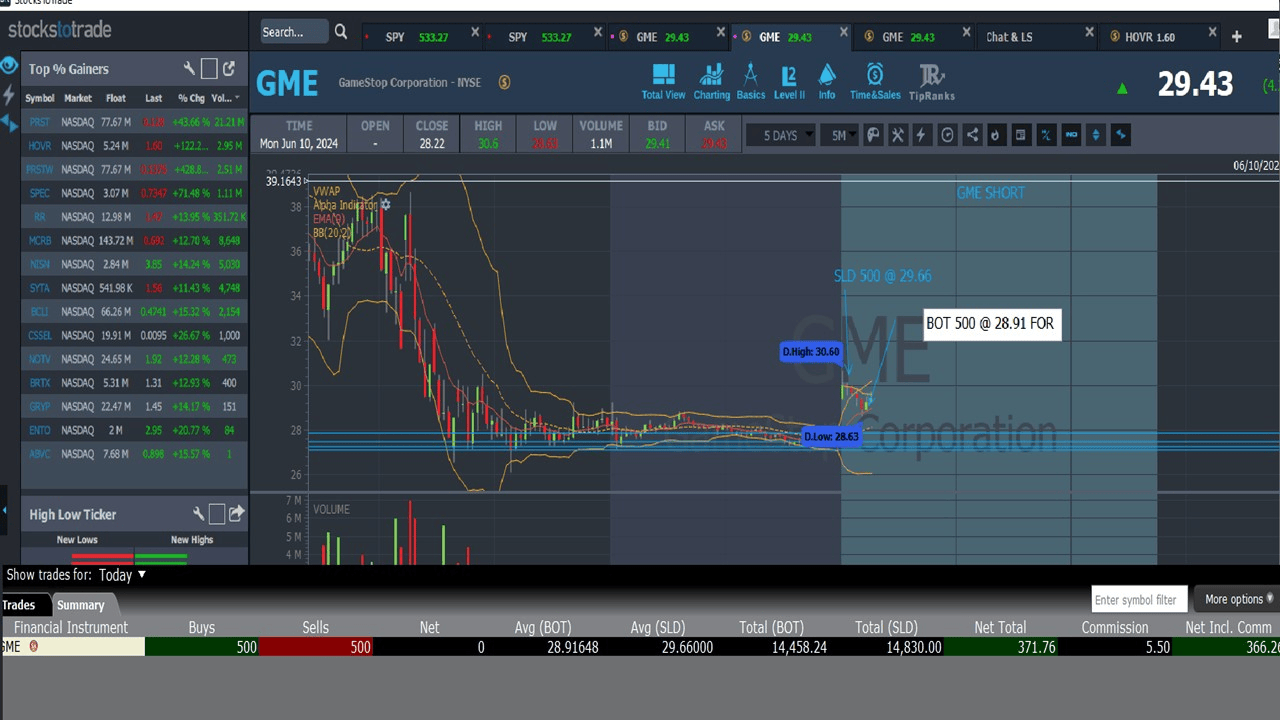Click the Financial Instrument column header
This screenshot has height=720, width=1280.
pyautogui.click(x=71, y=628)
